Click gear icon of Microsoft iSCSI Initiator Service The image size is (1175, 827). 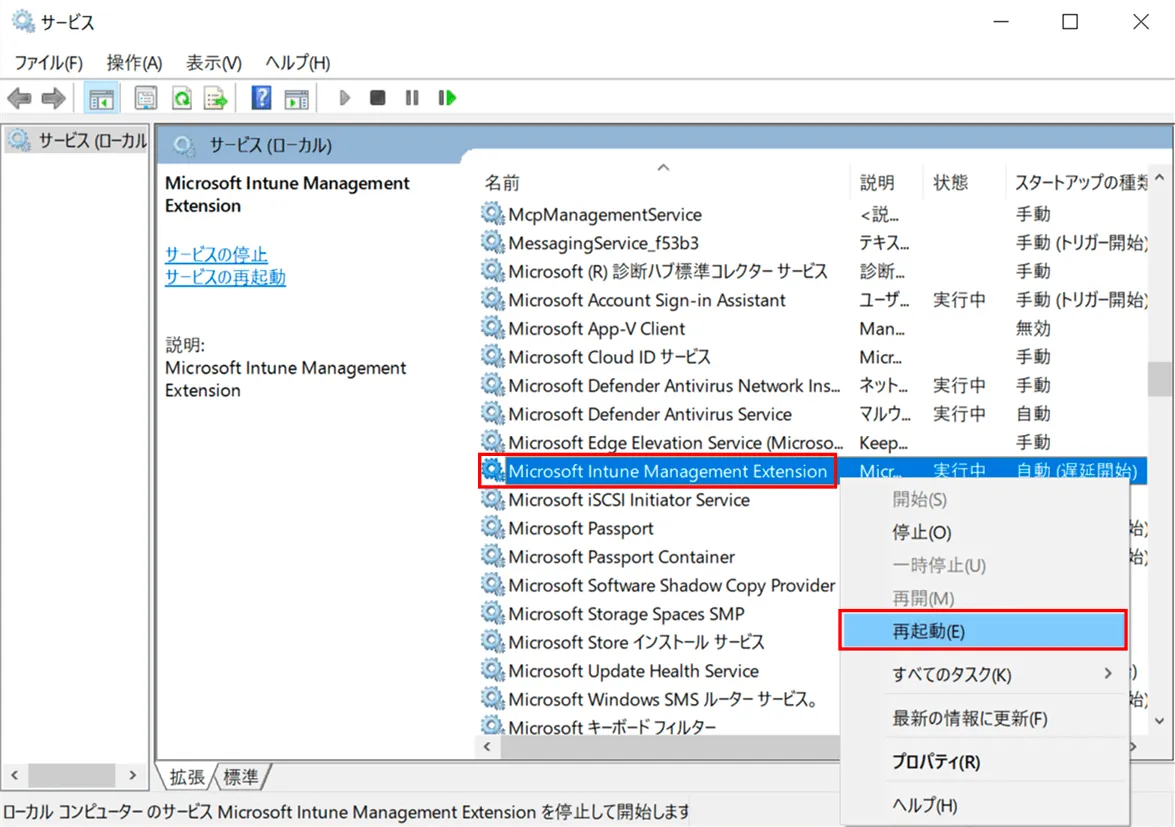492,500
